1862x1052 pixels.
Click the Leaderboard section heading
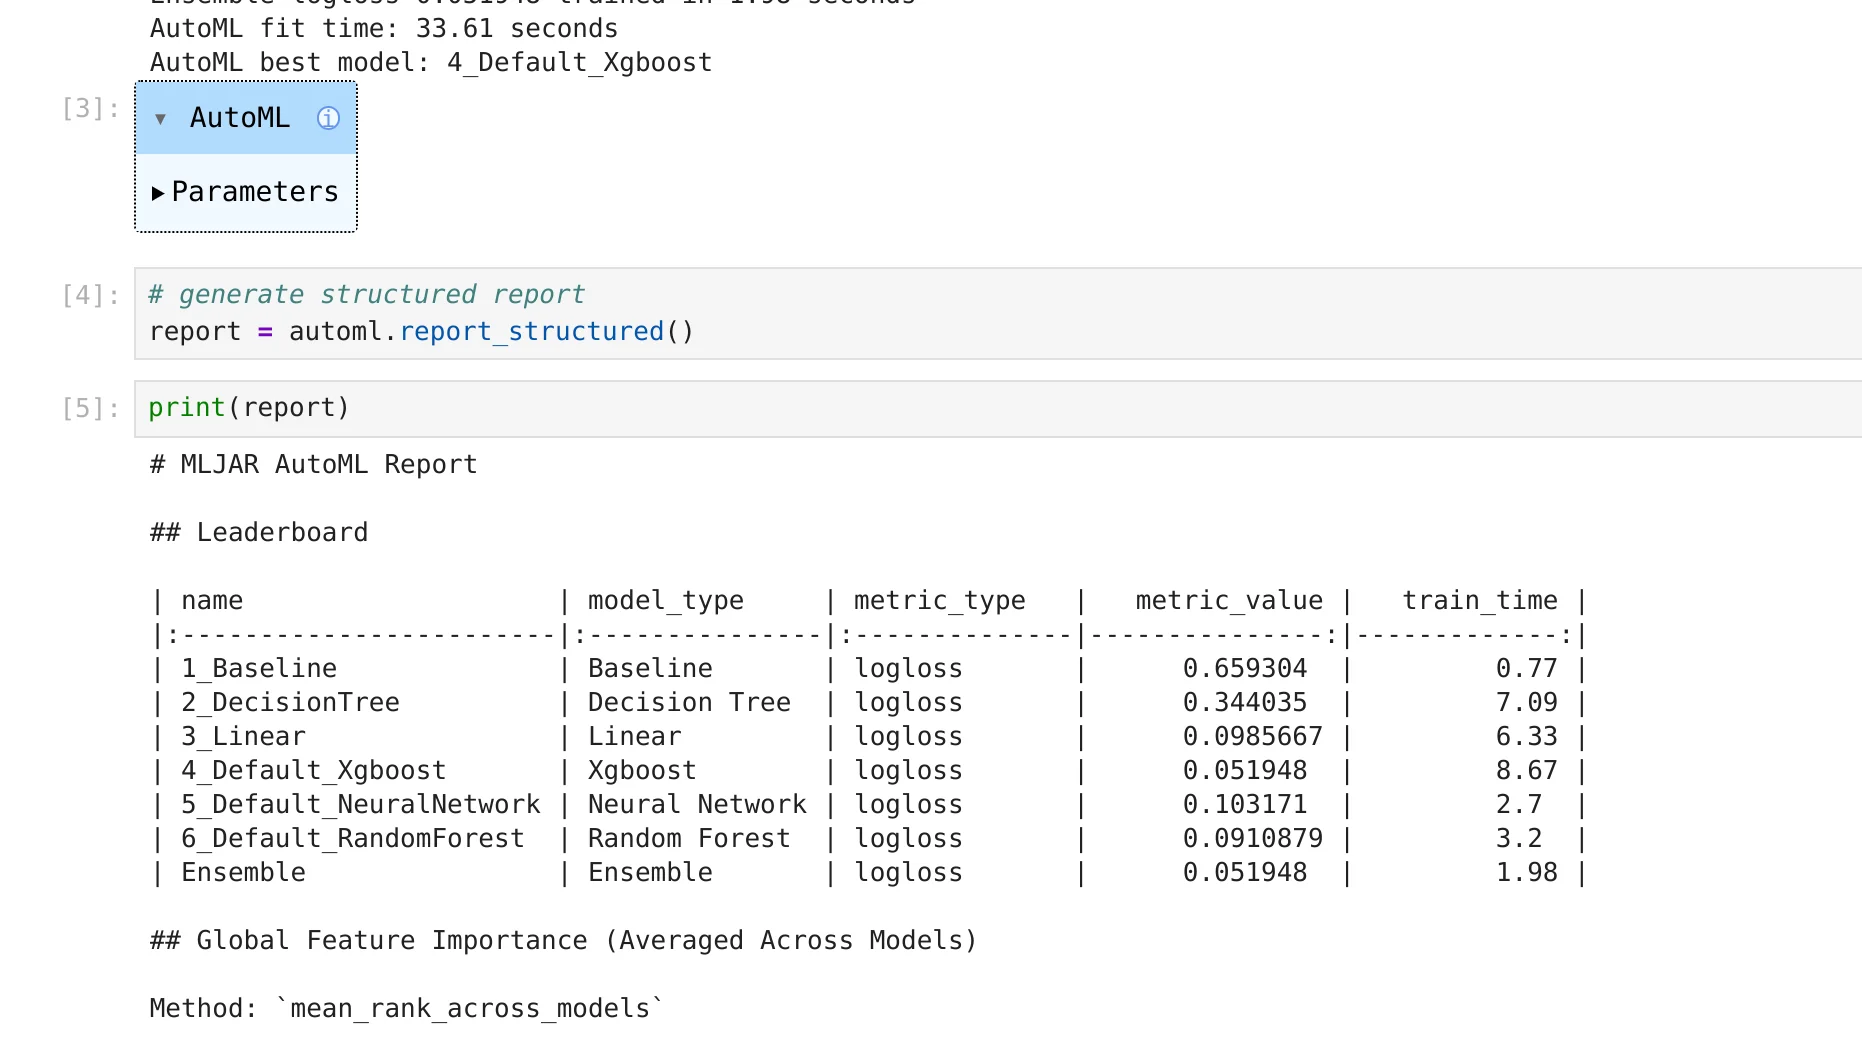coord(258,532)
